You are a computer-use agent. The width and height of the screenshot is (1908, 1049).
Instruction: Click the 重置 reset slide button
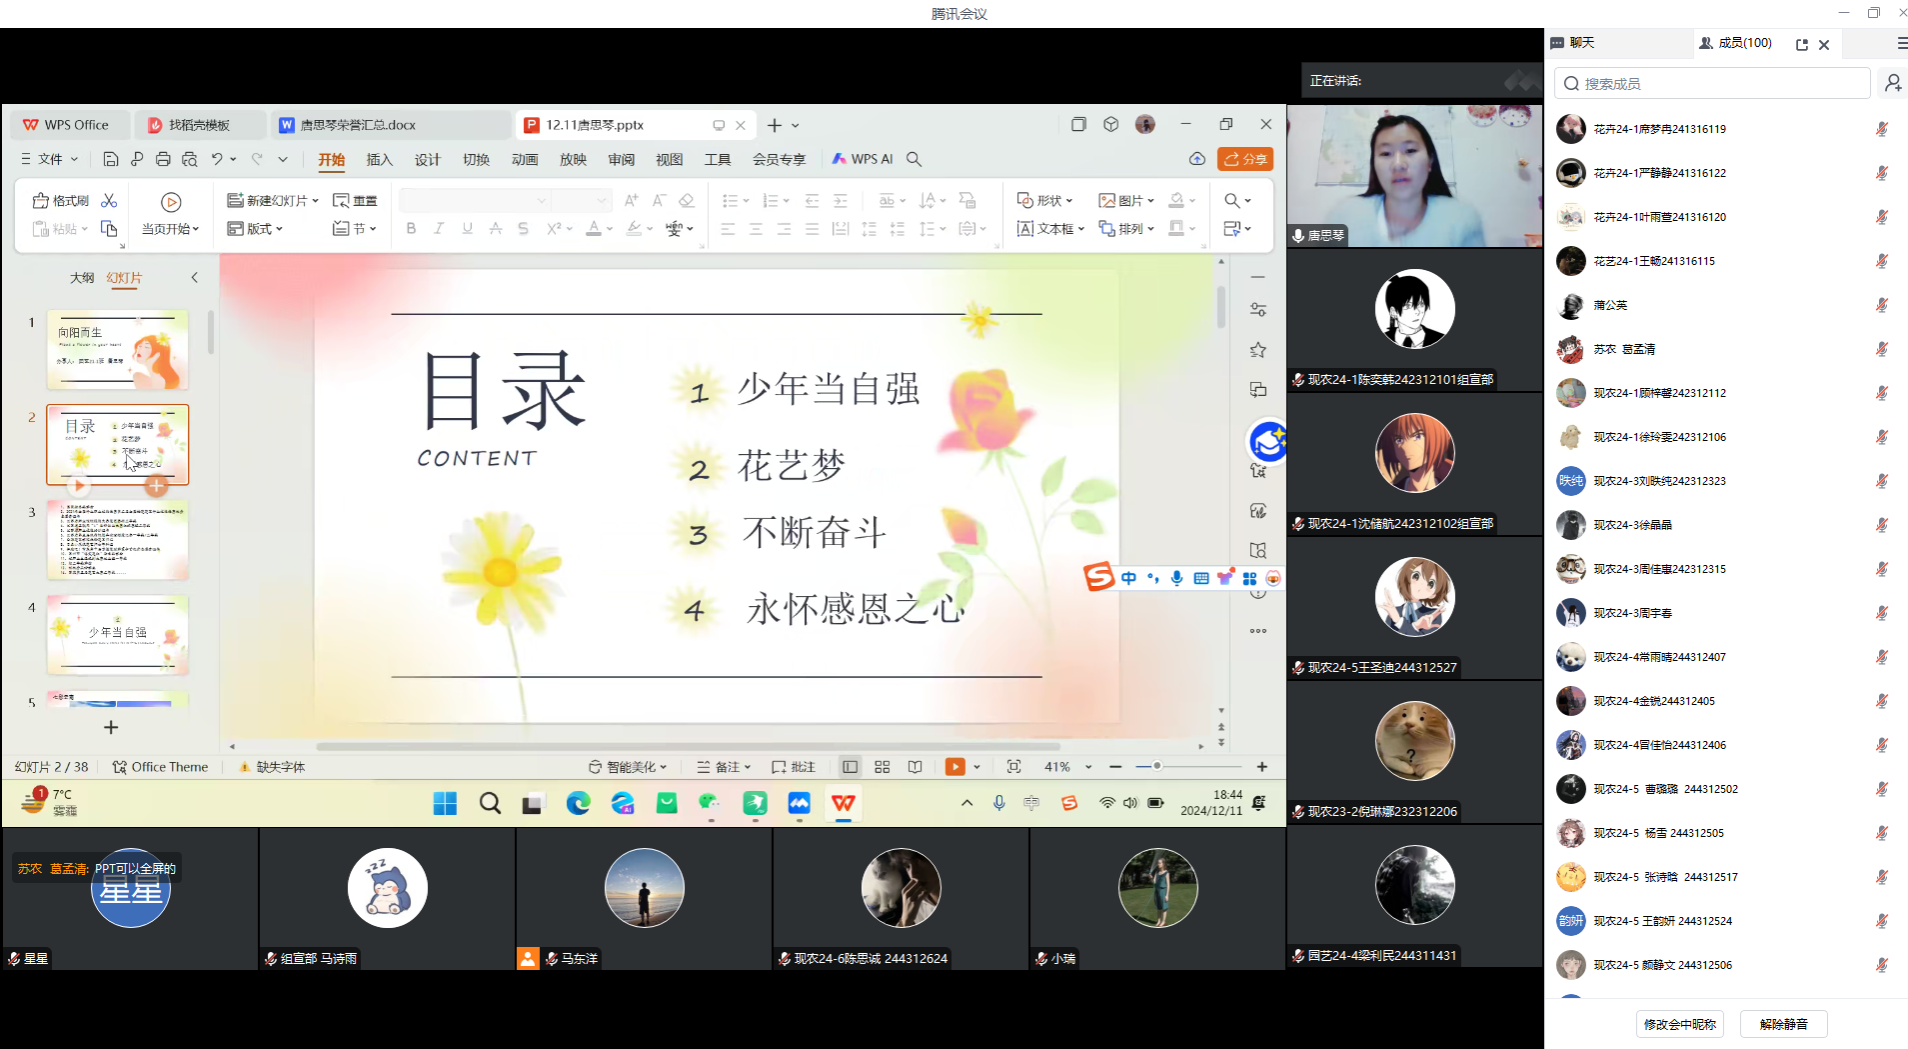point(355,201)
